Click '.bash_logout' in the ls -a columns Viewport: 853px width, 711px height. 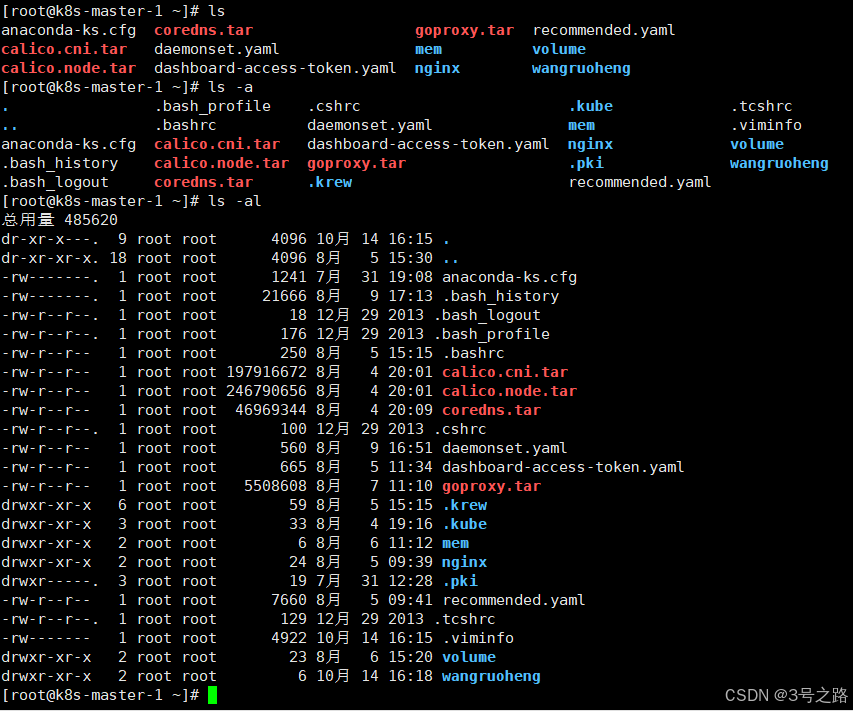pyautogui.click(x=55, y=182)
